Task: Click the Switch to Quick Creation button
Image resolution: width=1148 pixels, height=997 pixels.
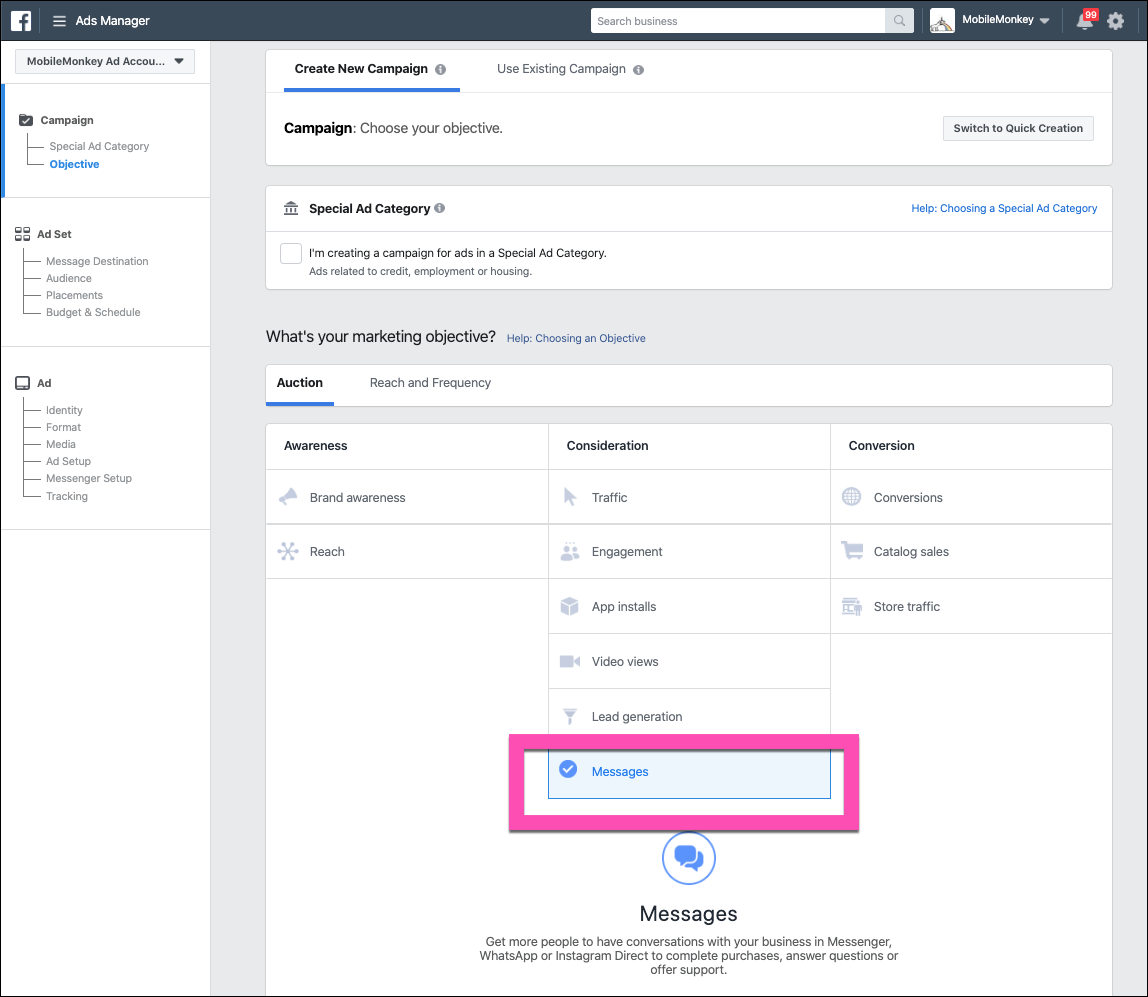Action: pos(1018,128)
